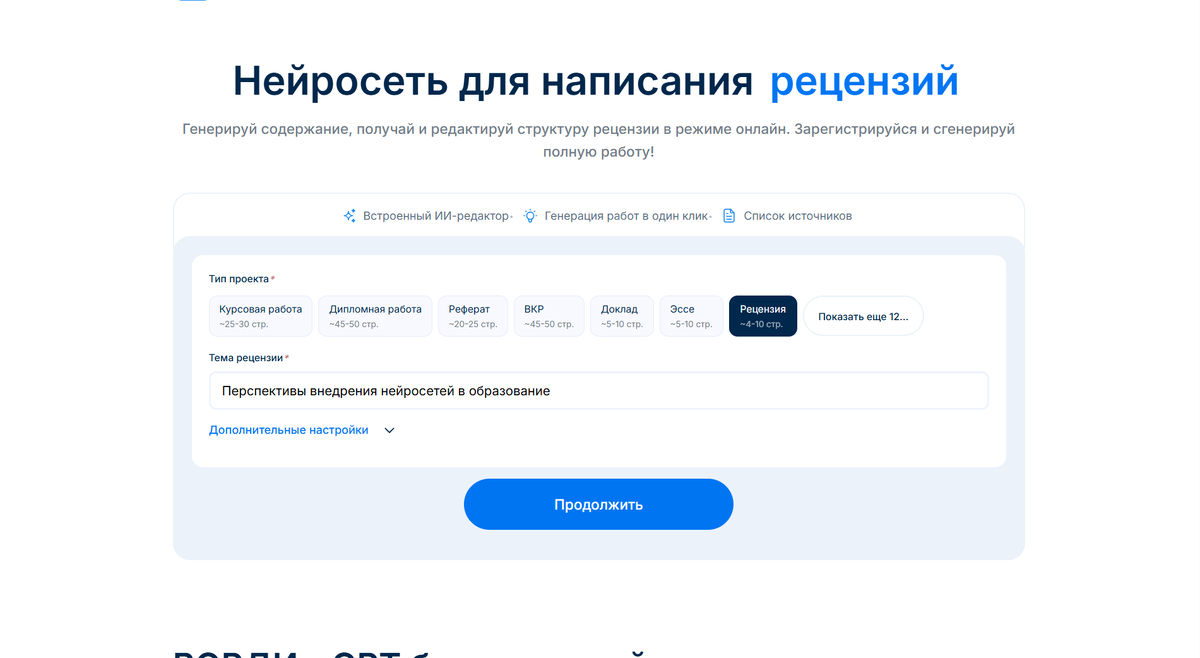
Task: Choose Эссе as the project type
Action: coord(691,315)
